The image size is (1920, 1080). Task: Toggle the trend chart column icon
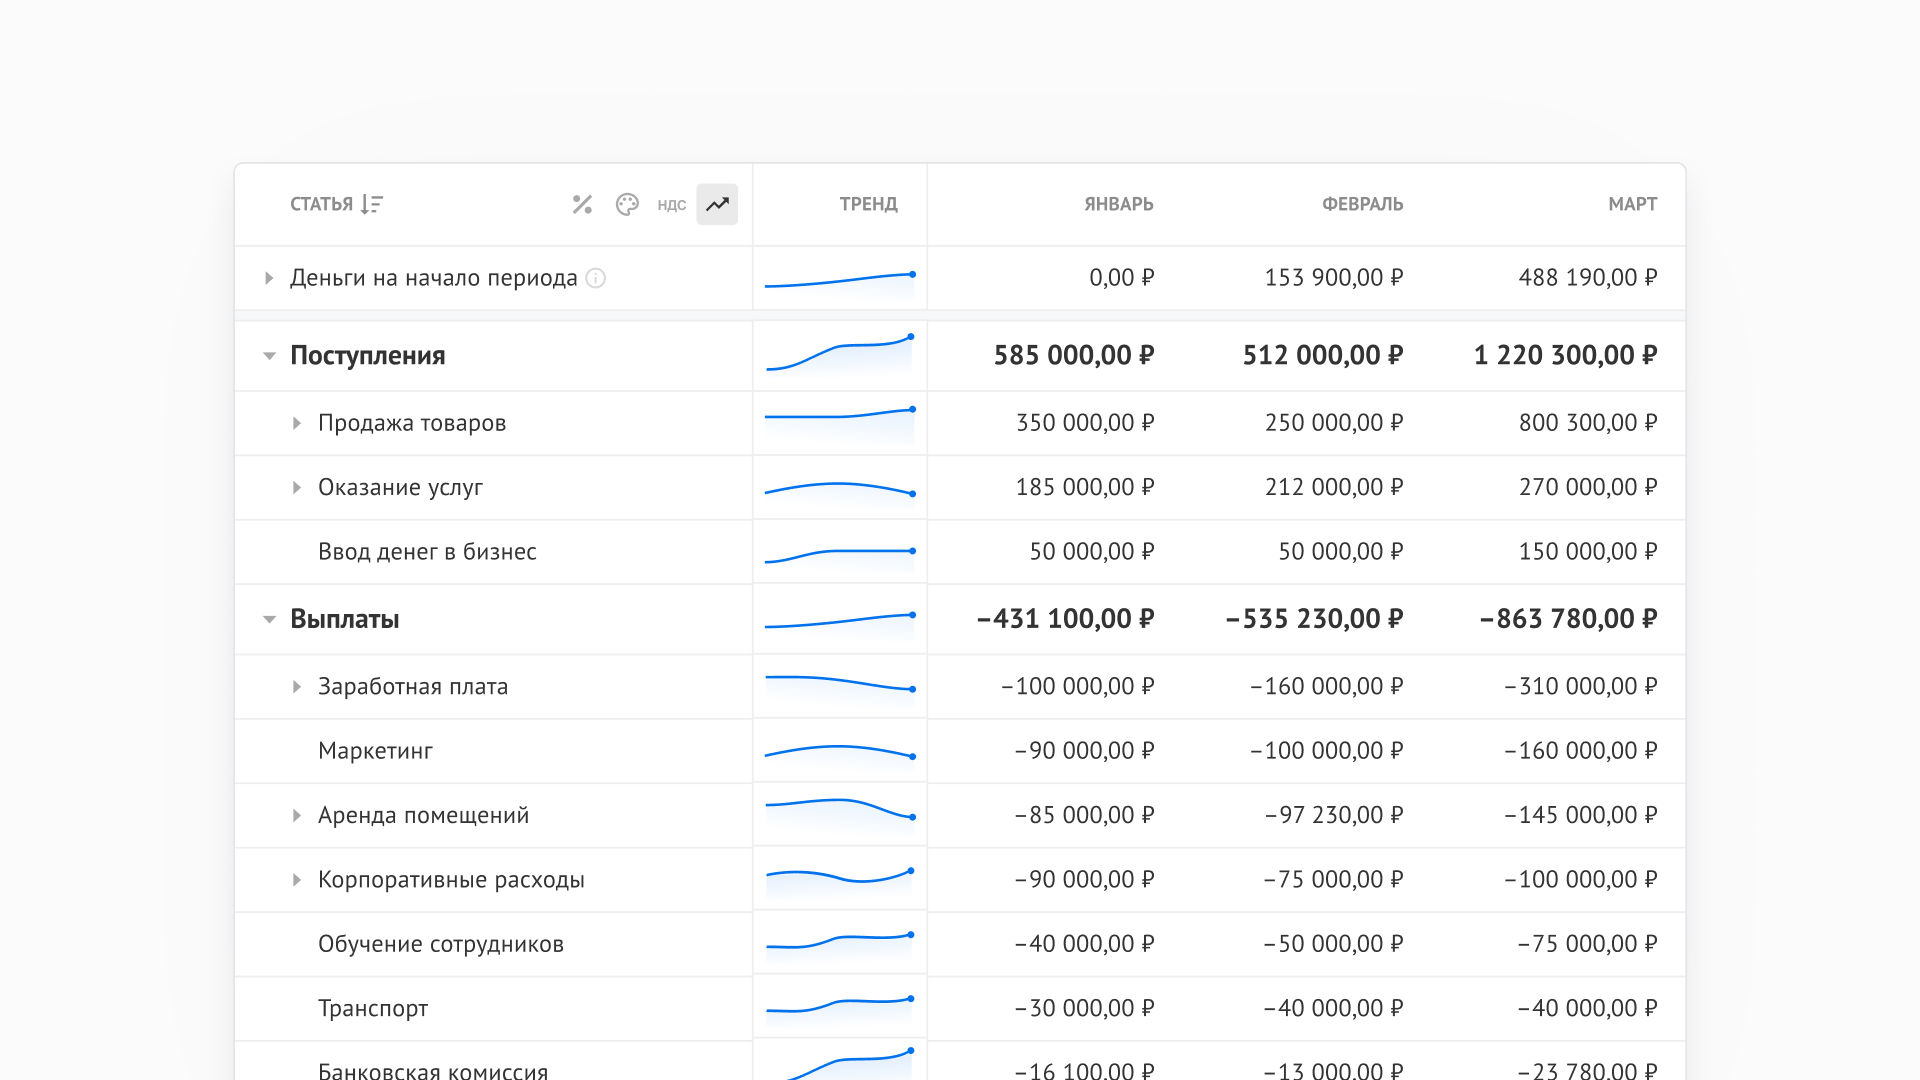click(x=717, y=204)
